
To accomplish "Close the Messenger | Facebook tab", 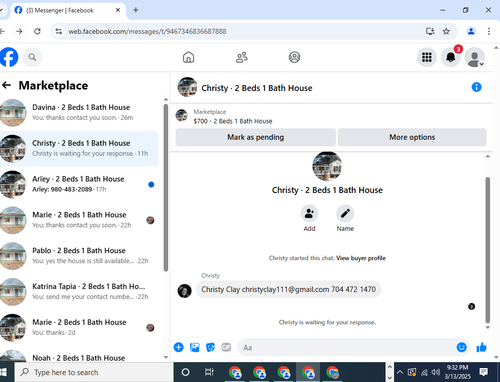I will [118, 10].
